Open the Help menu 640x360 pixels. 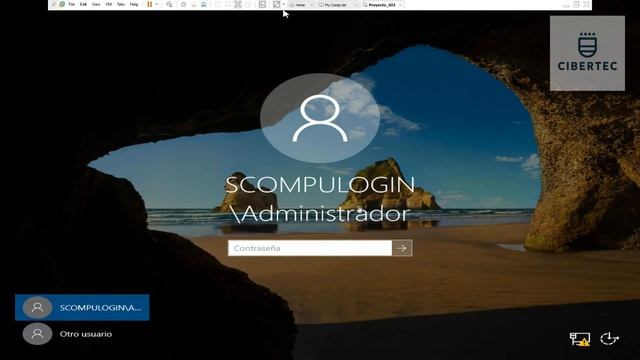pos(134,4)
